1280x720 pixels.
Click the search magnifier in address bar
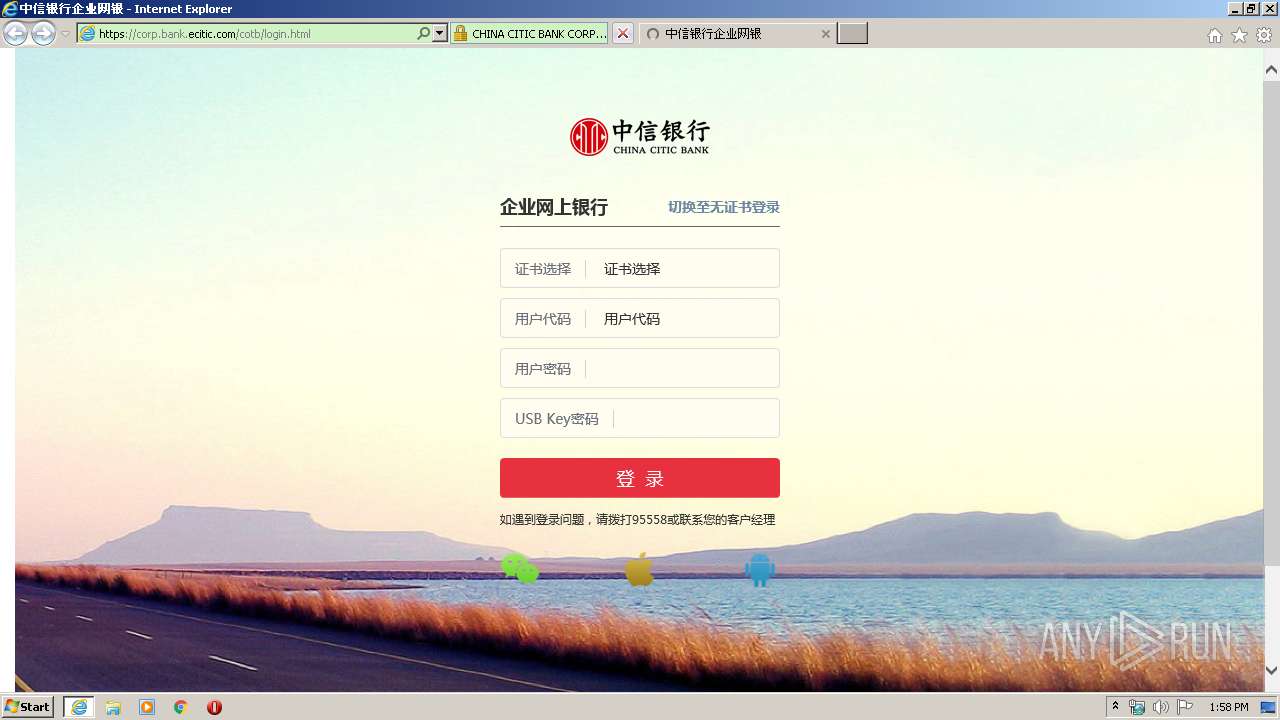tap(424, 33)
